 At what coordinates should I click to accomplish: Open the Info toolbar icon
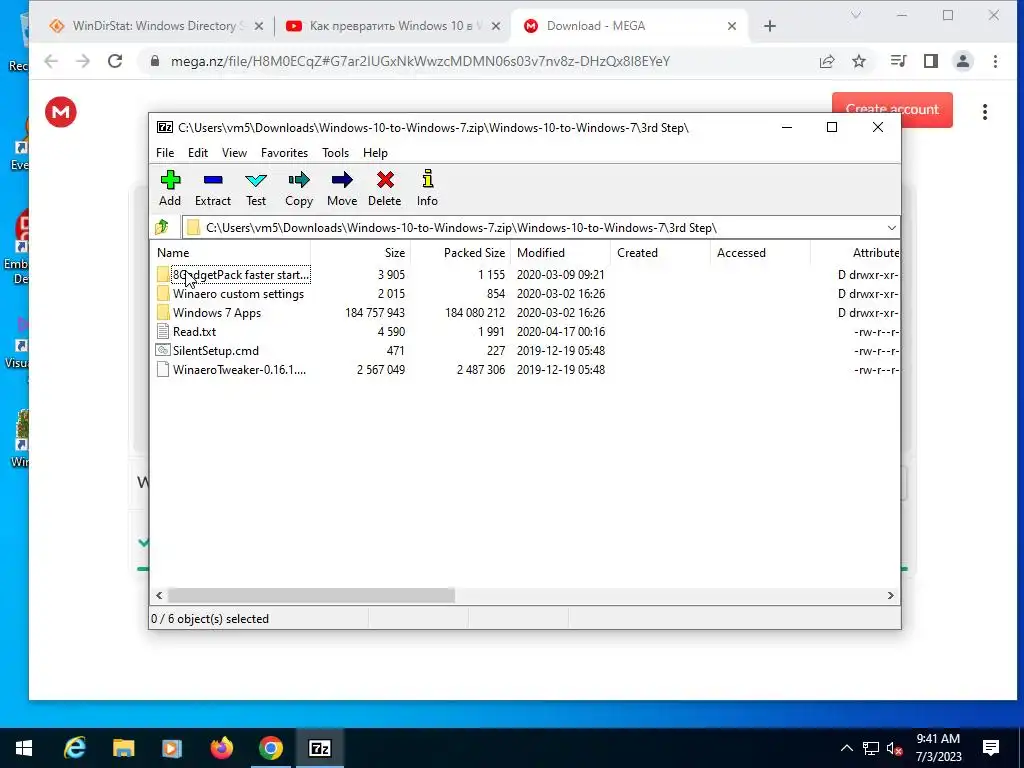point(428,188)
